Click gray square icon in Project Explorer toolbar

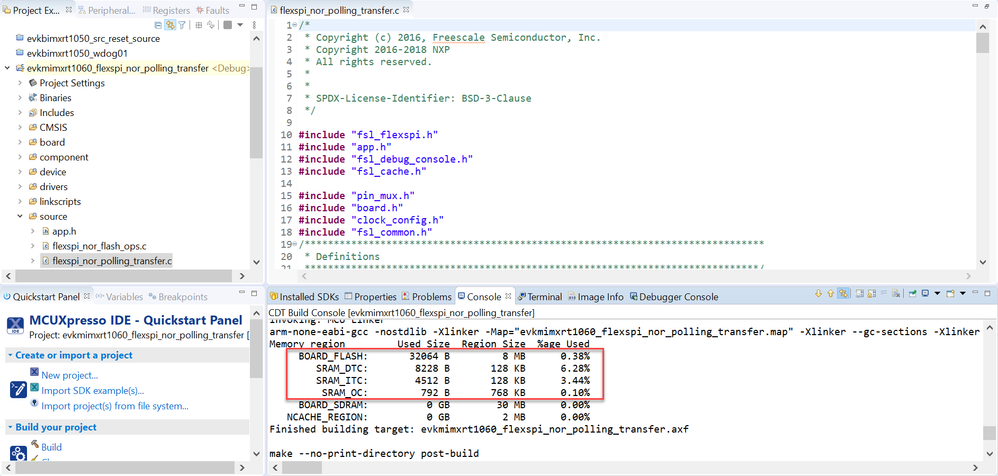227,25
